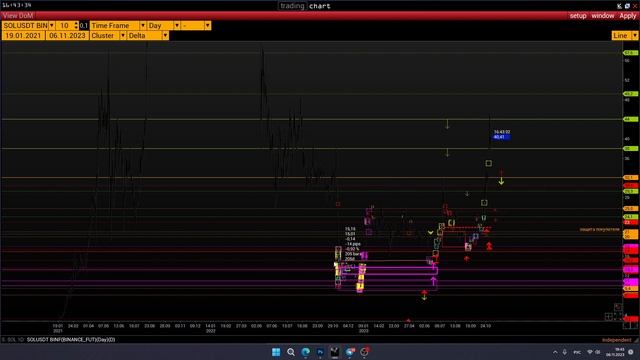Open the dash option dropdown arrow
This screenshot has height=360, width=640.
pos(208,25)
